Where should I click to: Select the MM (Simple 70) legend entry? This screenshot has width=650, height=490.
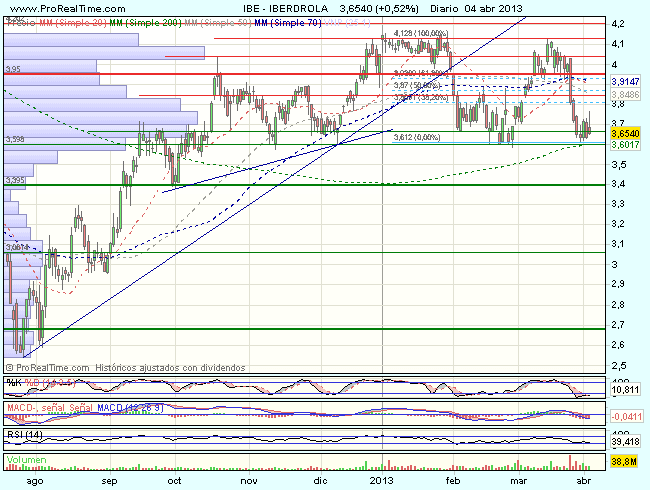click(x=288, y=20)
